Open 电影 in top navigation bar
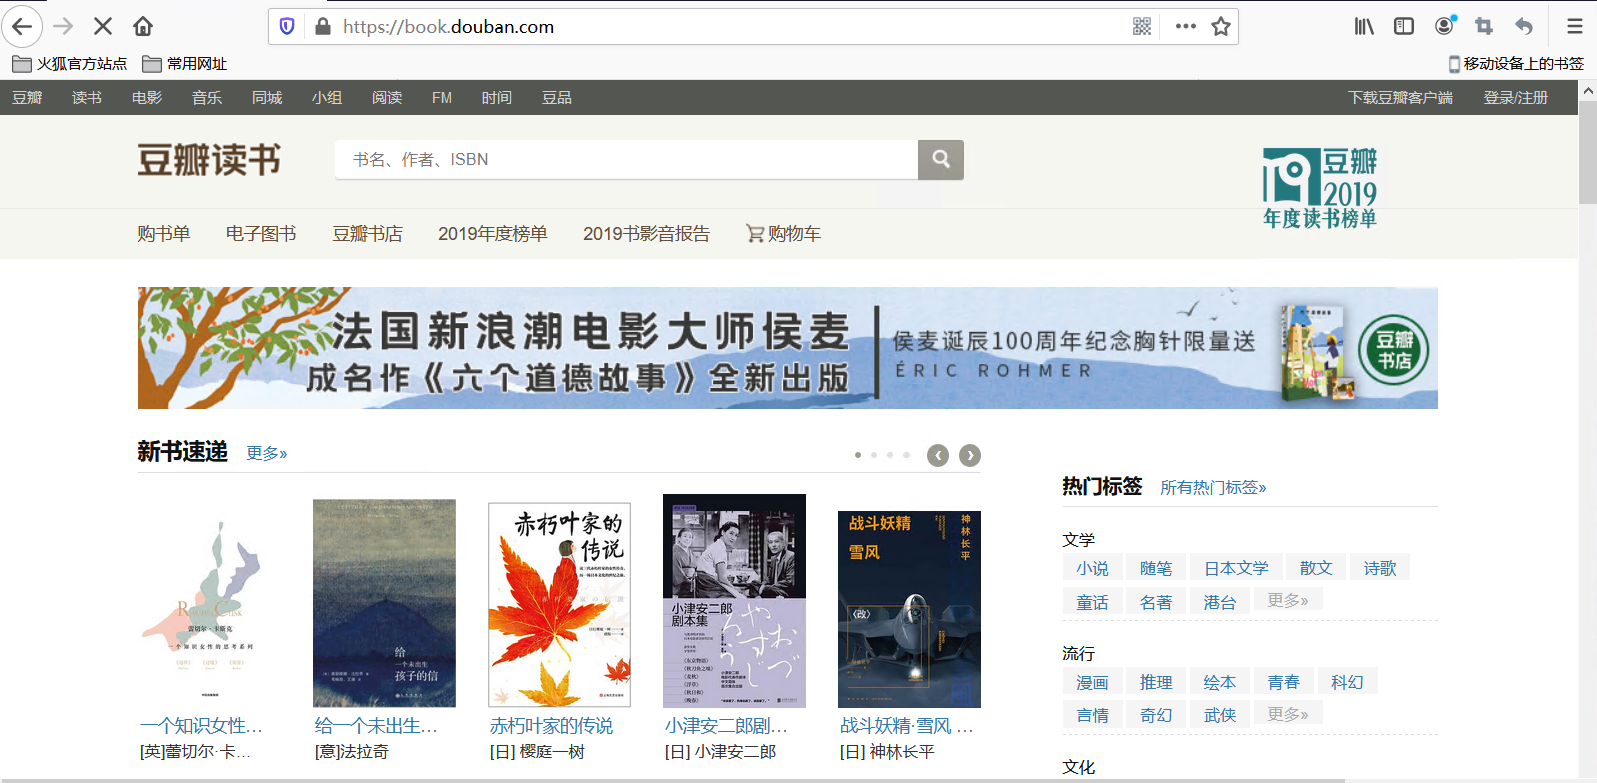Image resolution: width=1597 pixels, height=783 pixels. pos(147,98)
